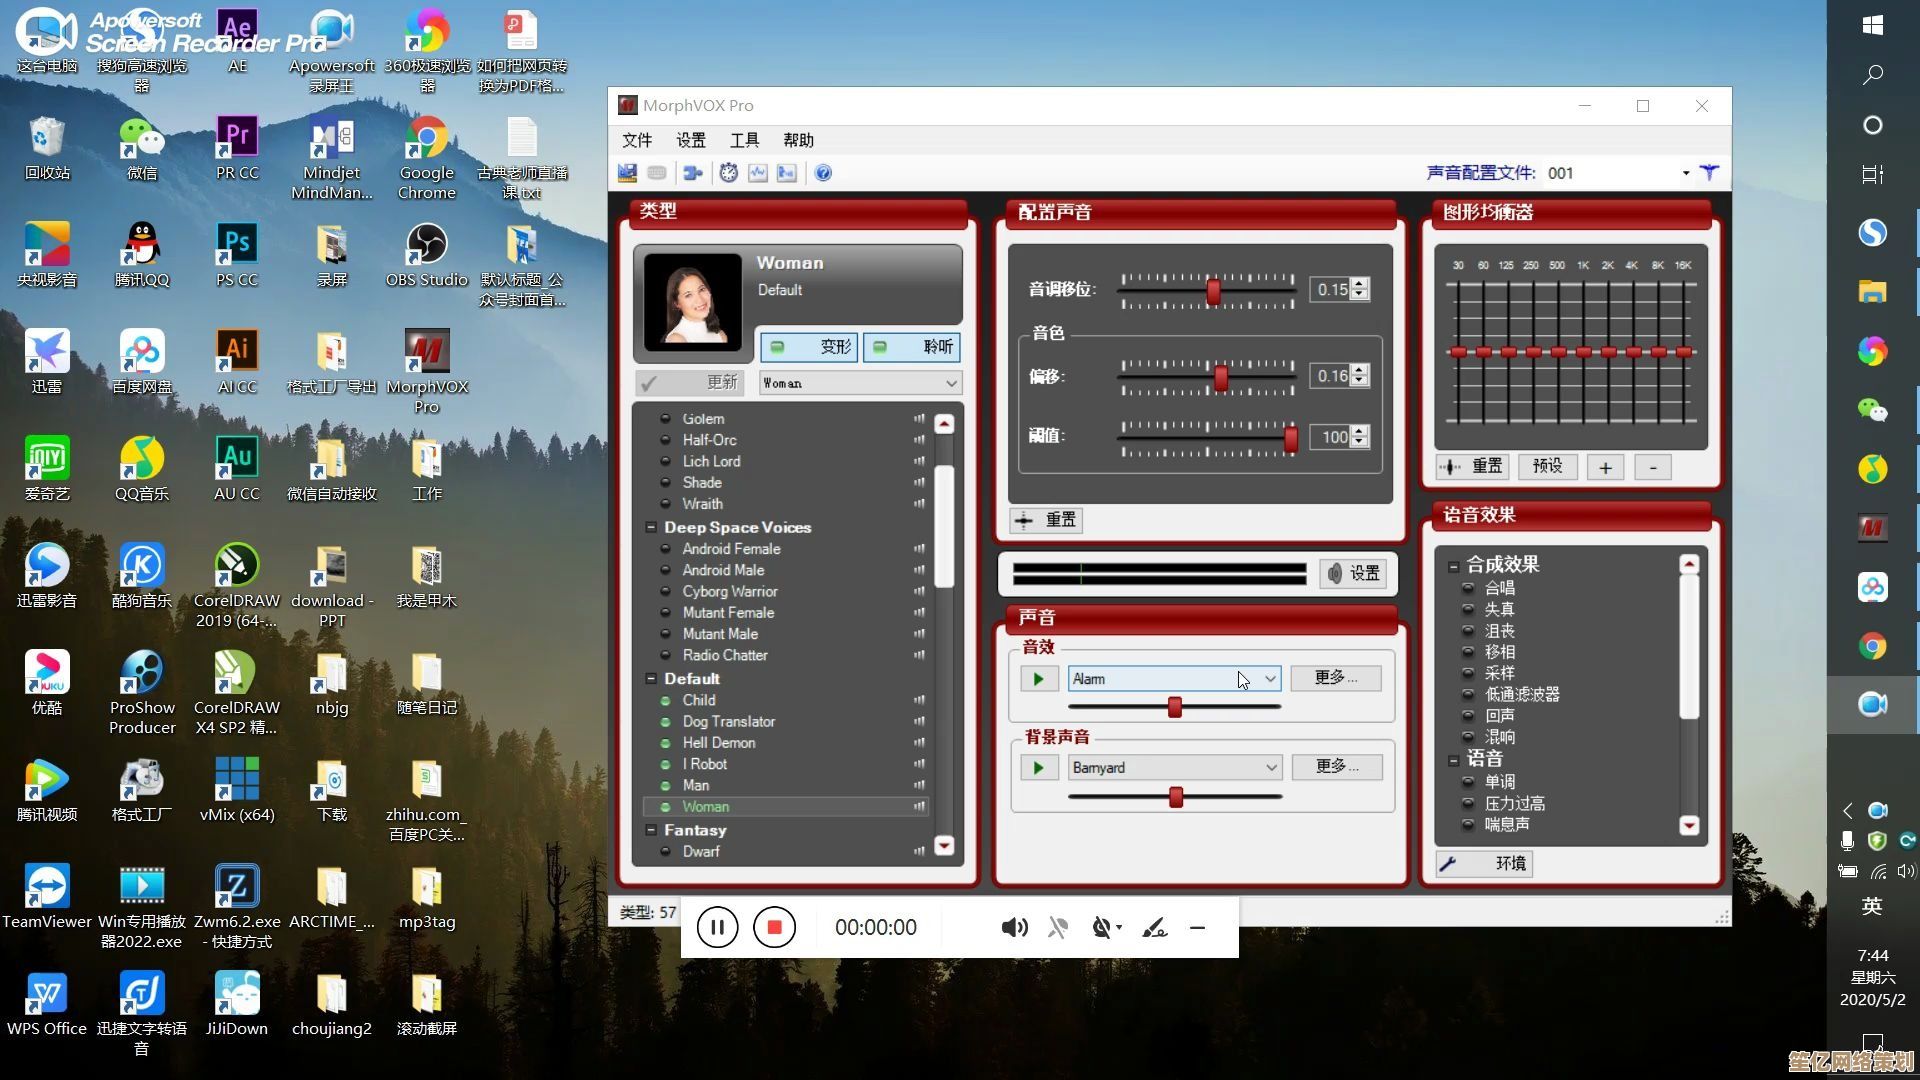The height and width of the screenshot is (1080, 1920).
Task: Expand the Alarm sound effects dropdown
Action: click(1269, 679)
